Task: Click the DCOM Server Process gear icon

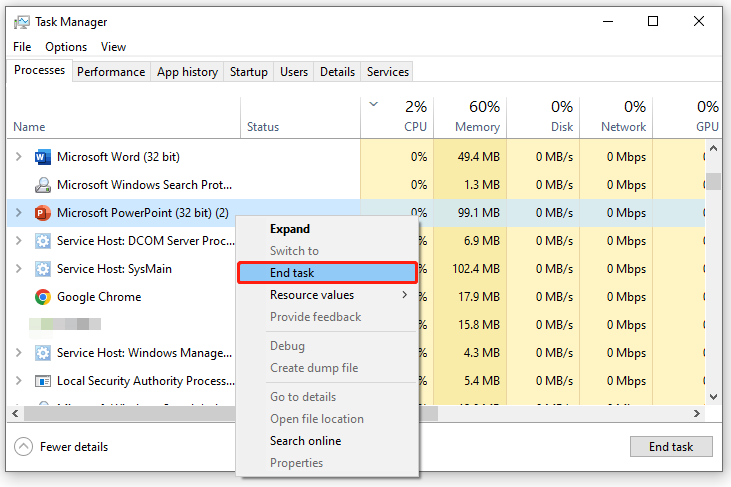Action: 42,241
